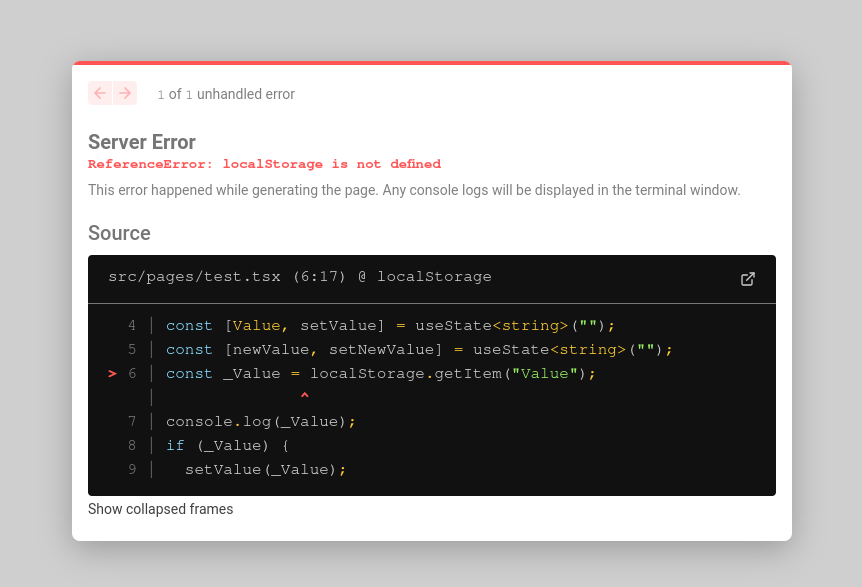Screen dimensions: 862x587
Task: Click the console.log(_Value) code line
Action: coord(260,422)
